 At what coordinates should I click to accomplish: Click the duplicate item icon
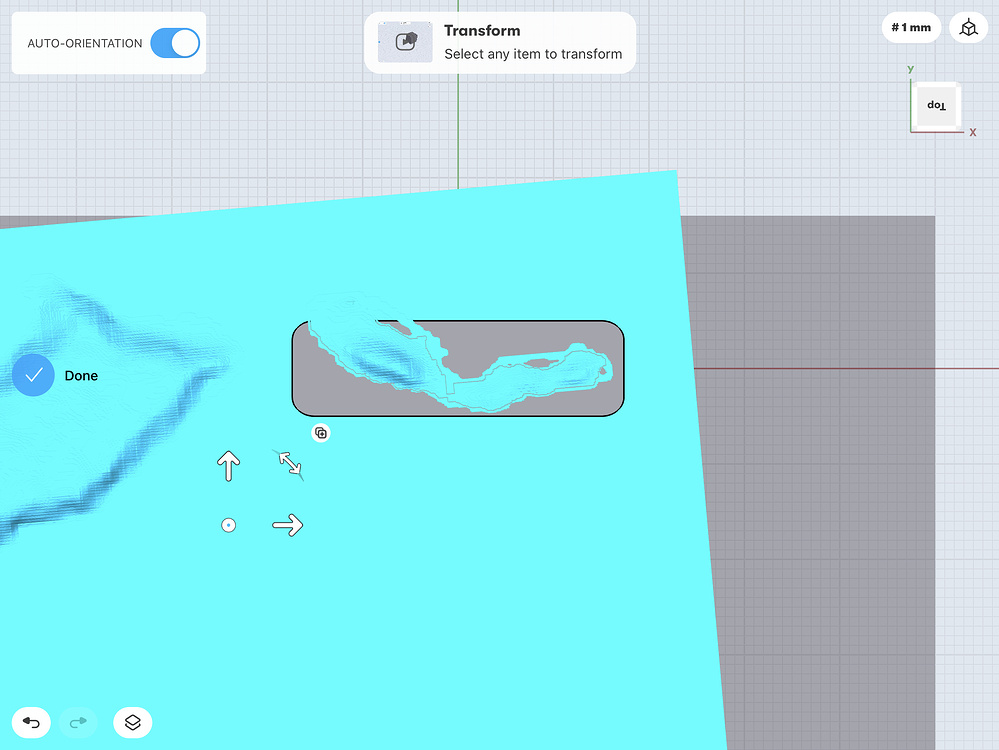tap(321, 433)
